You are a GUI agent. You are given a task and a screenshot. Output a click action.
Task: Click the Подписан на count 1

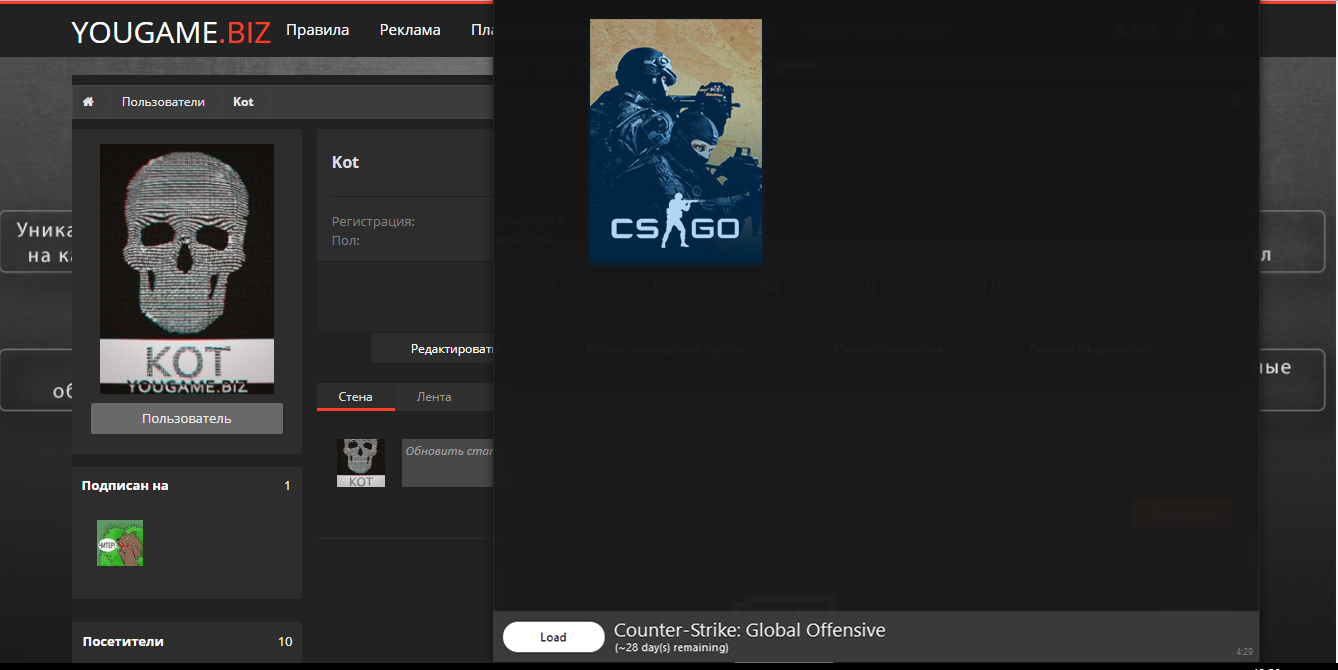pyautogui.click(x=287, y=486)
